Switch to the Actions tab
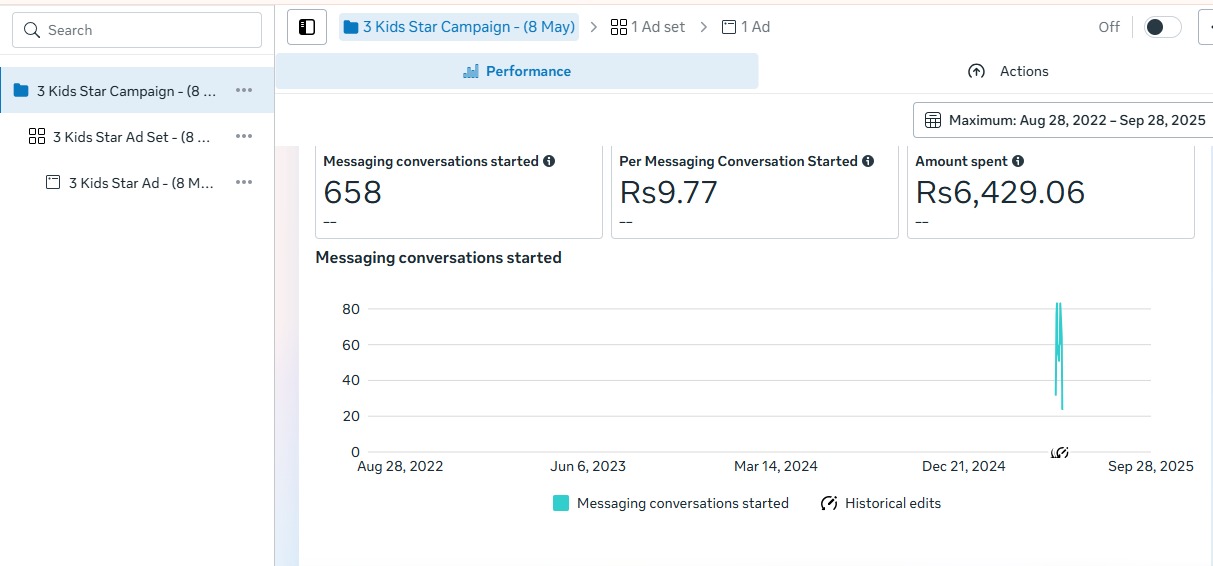1213x566 pixels. click(x=1008, y=71)
